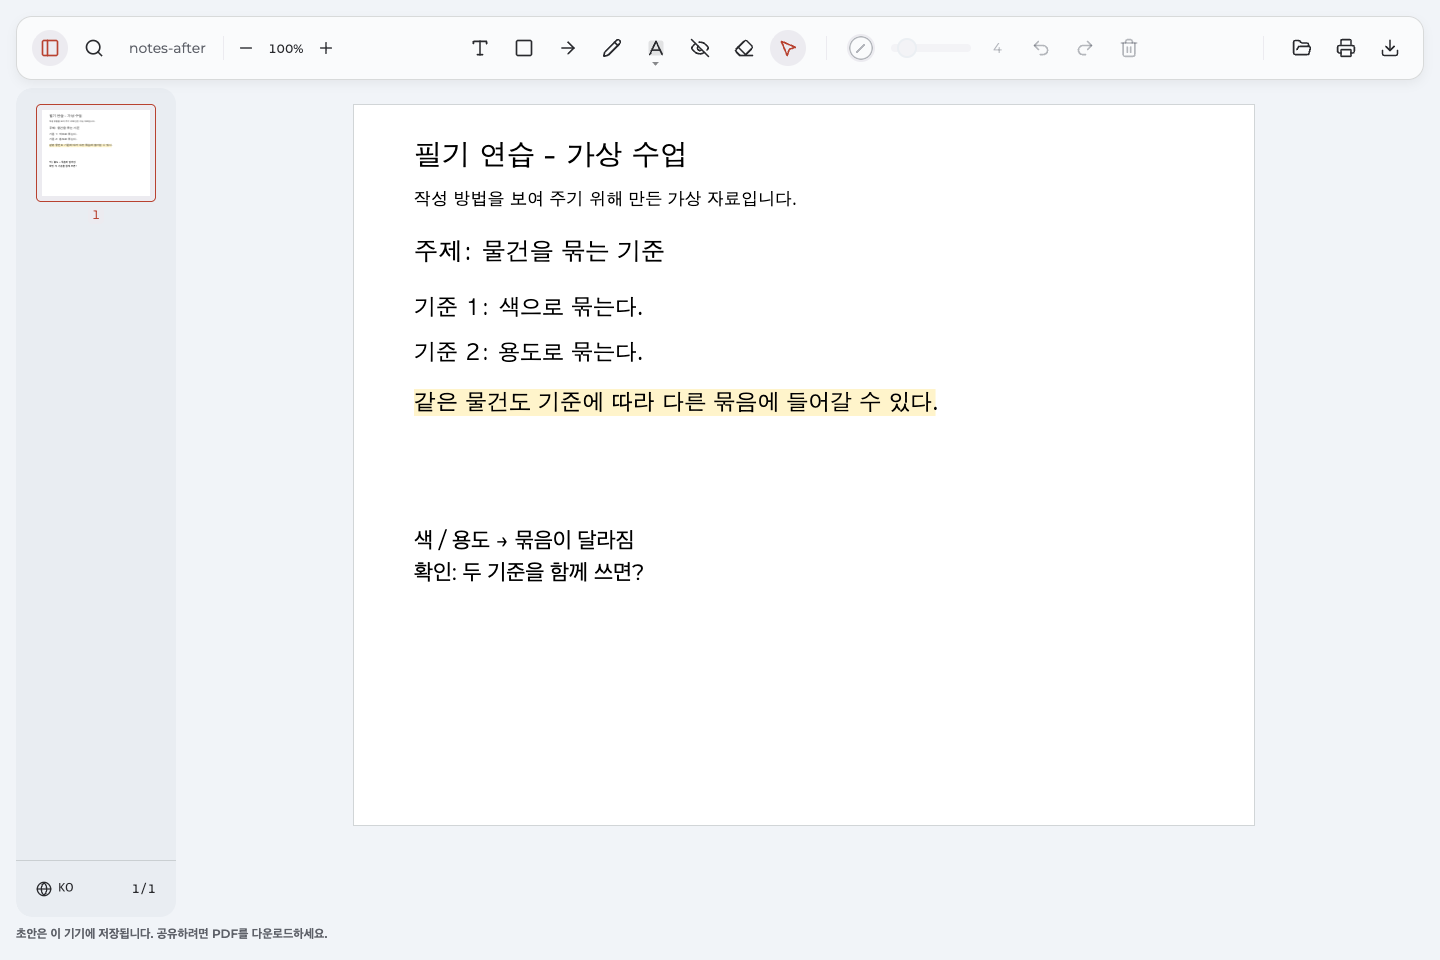
Task: Adjust the stroke width slider
Action: click(x=931, y=48)
